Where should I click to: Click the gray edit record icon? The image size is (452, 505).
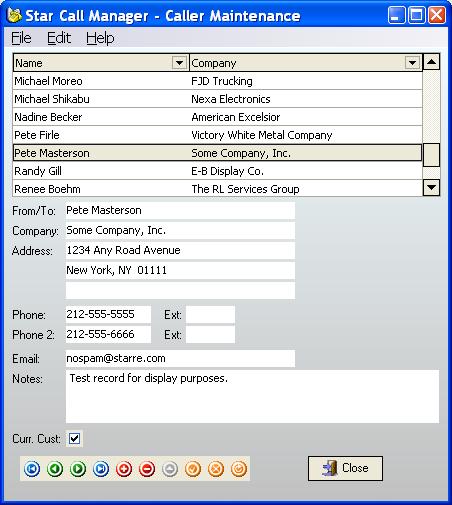[170, 469]
